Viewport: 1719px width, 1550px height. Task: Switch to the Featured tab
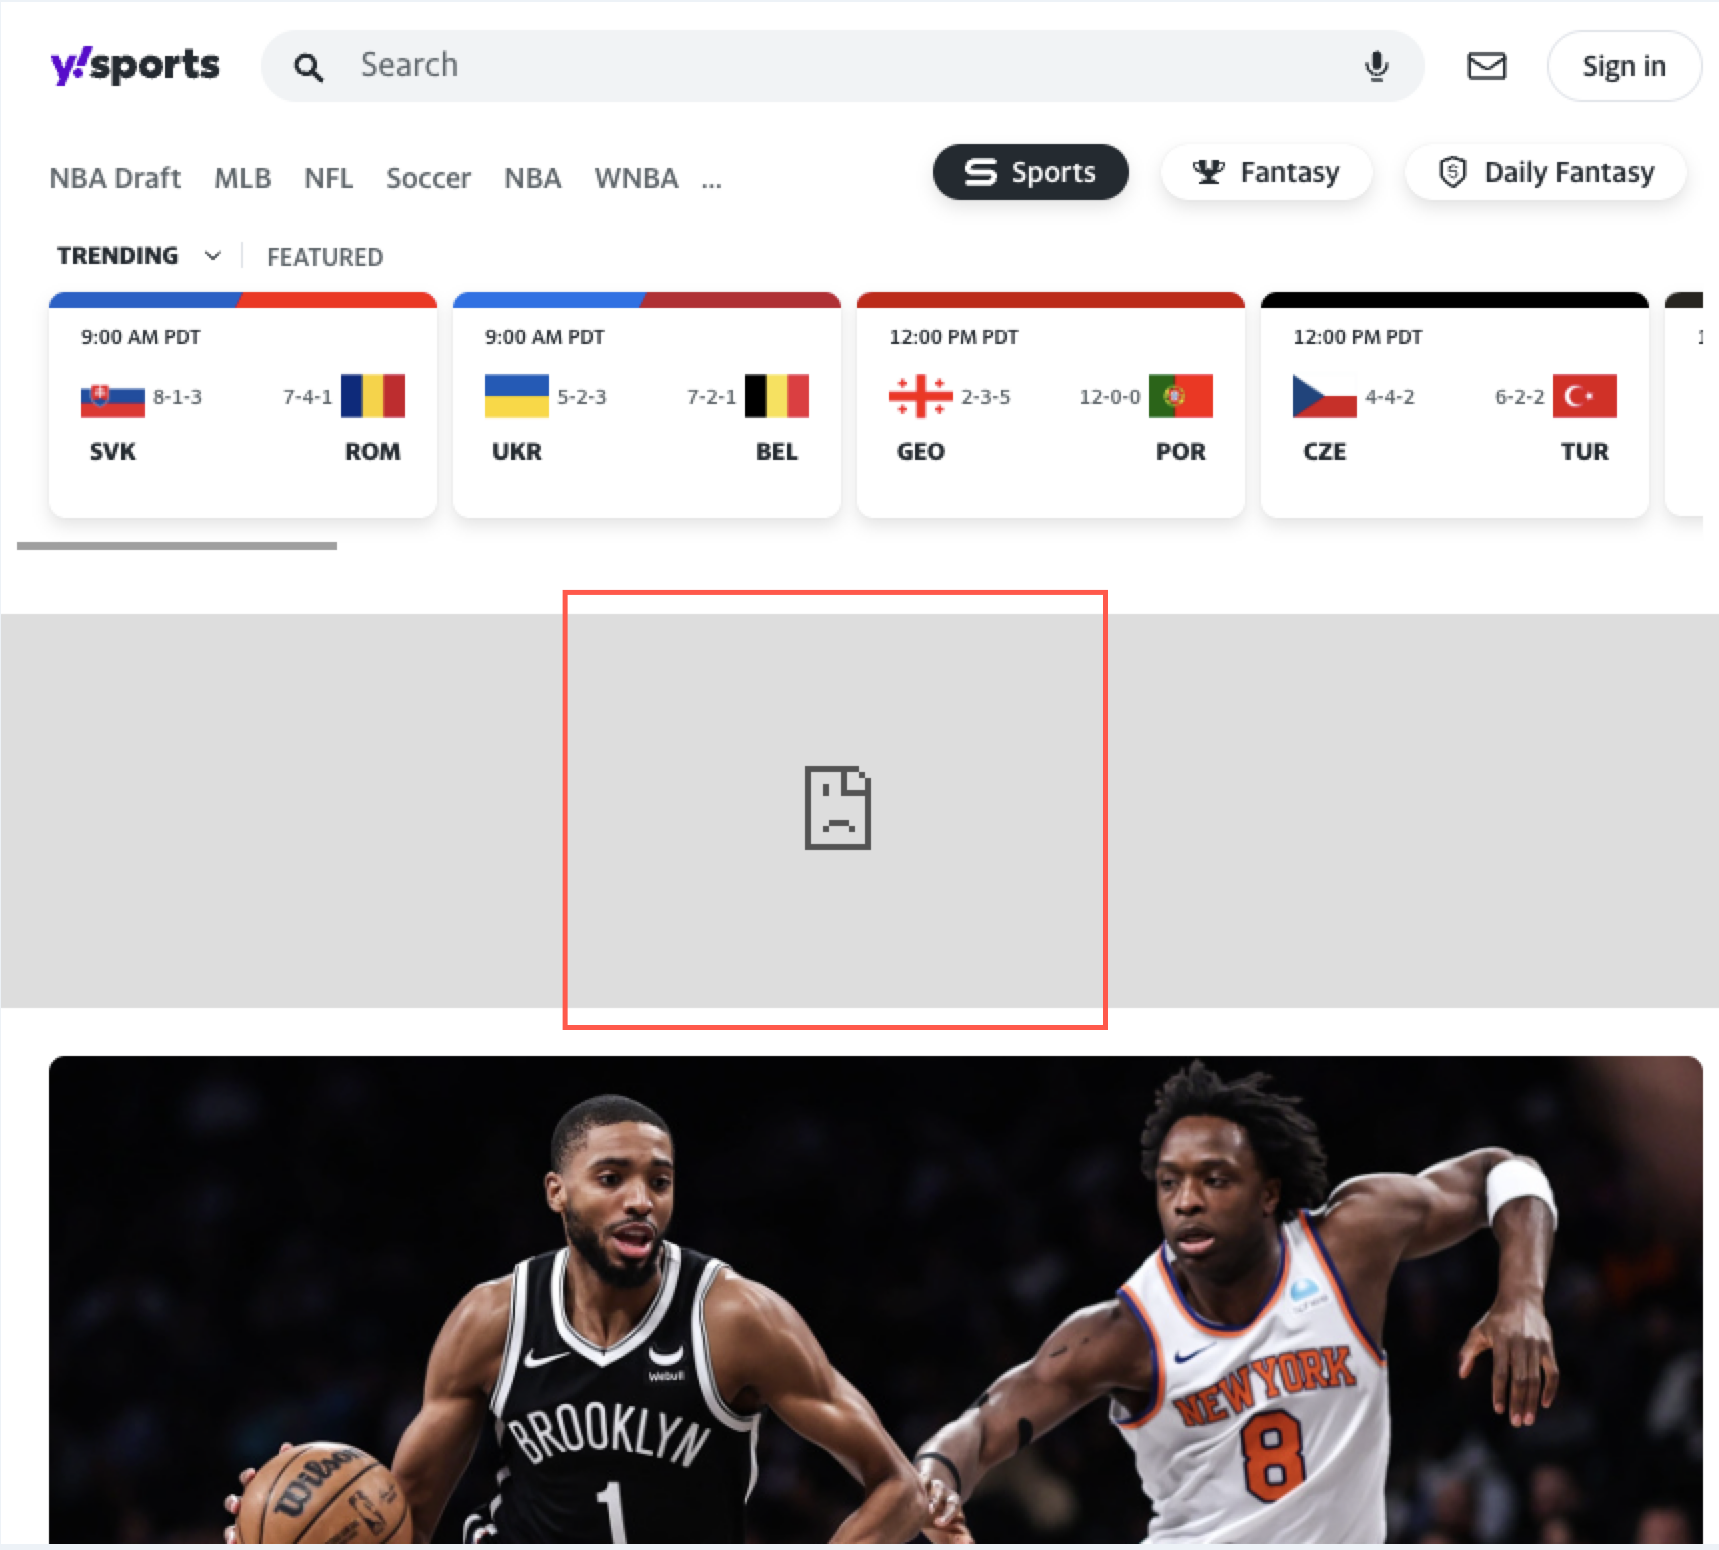(325, 257)
